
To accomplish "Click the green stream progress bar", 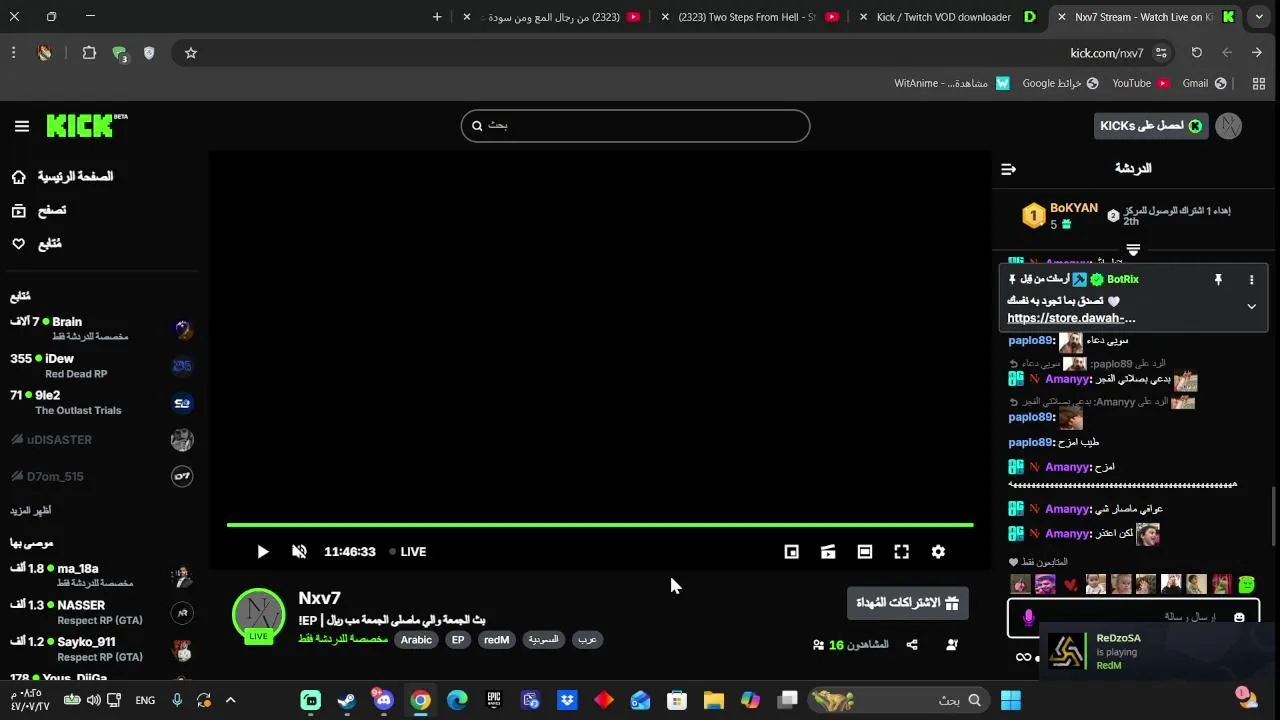I will click(x=600, y=524).
